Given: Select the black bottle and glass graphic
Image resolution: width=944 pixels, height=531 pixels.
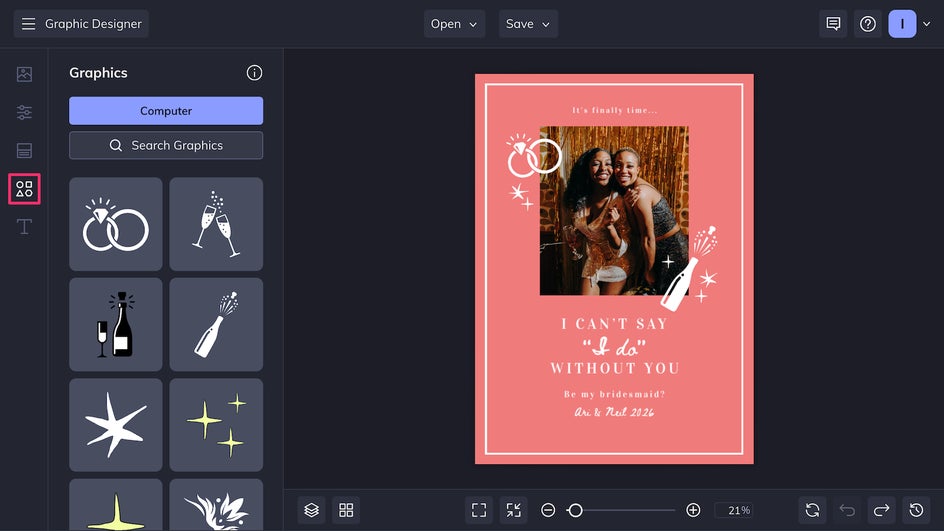Looking at the screenshot, I should (x=116, y=324).
